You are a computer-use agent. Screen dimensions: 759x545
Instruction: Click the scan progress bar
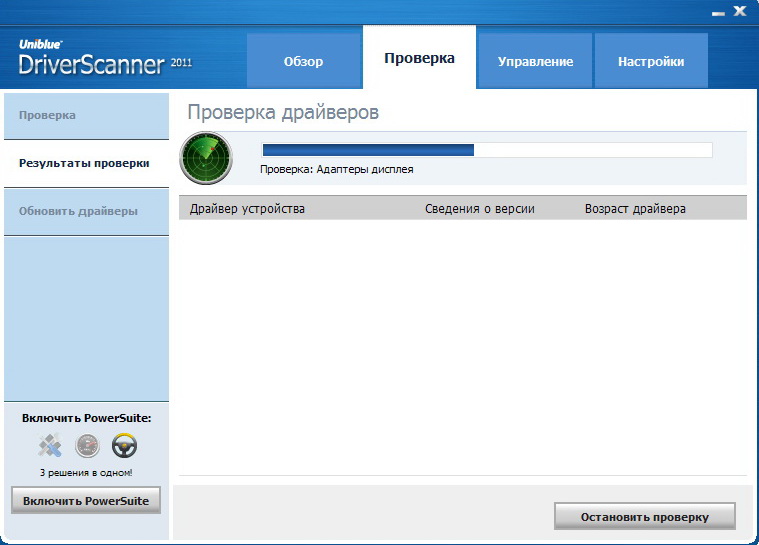point(486,150)
